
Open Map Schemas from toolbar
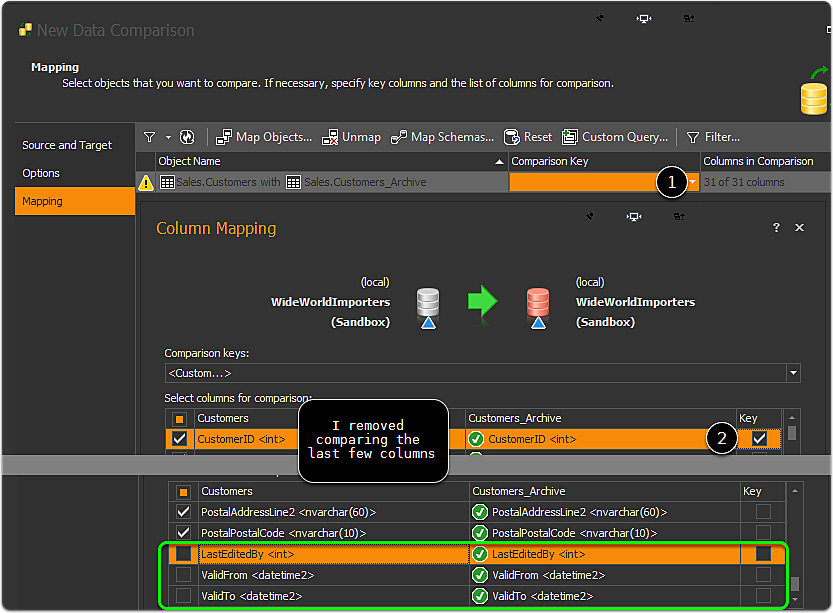[442, 137]
